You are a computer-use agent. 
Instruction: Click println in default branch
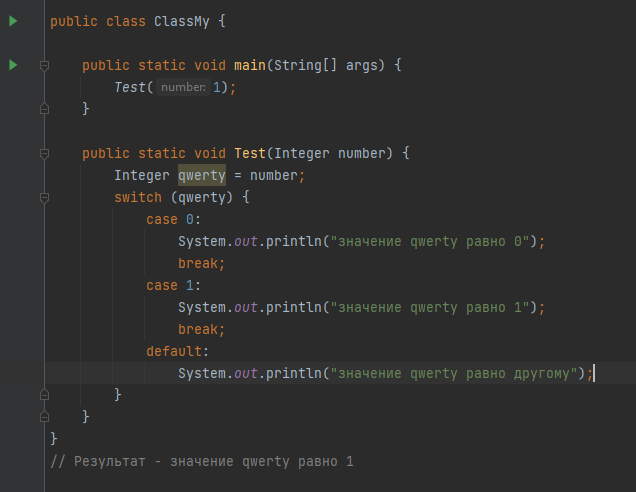(294, 373)
